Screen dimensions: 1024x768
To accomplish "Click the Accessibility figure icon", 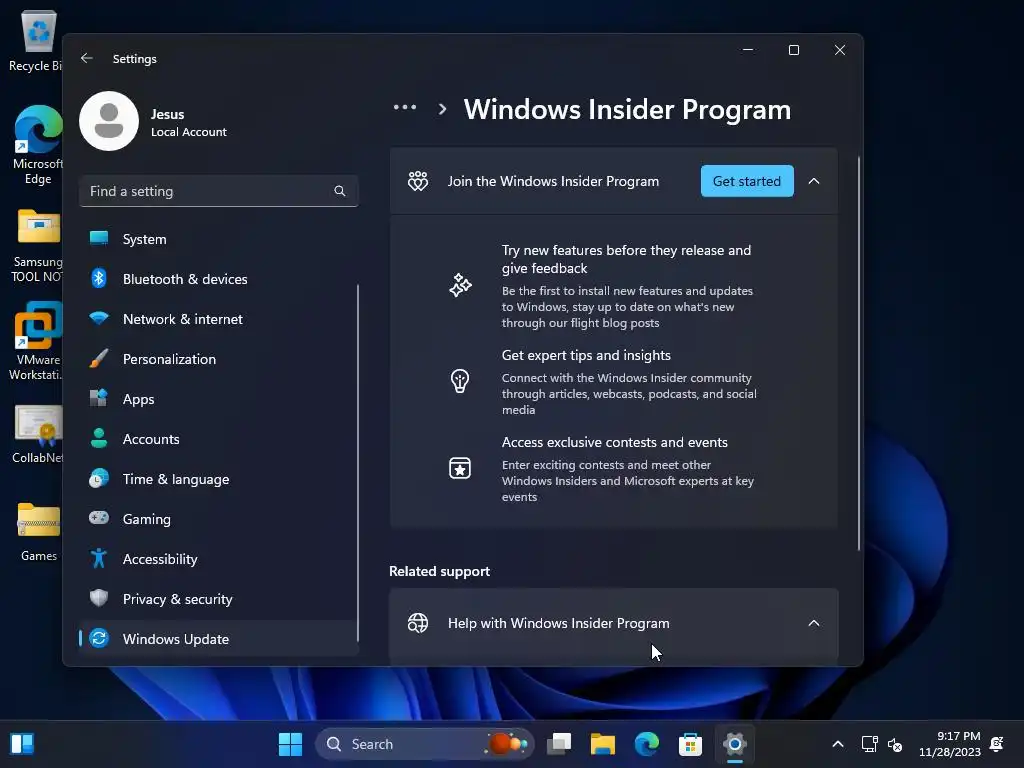I will [99, 558].
